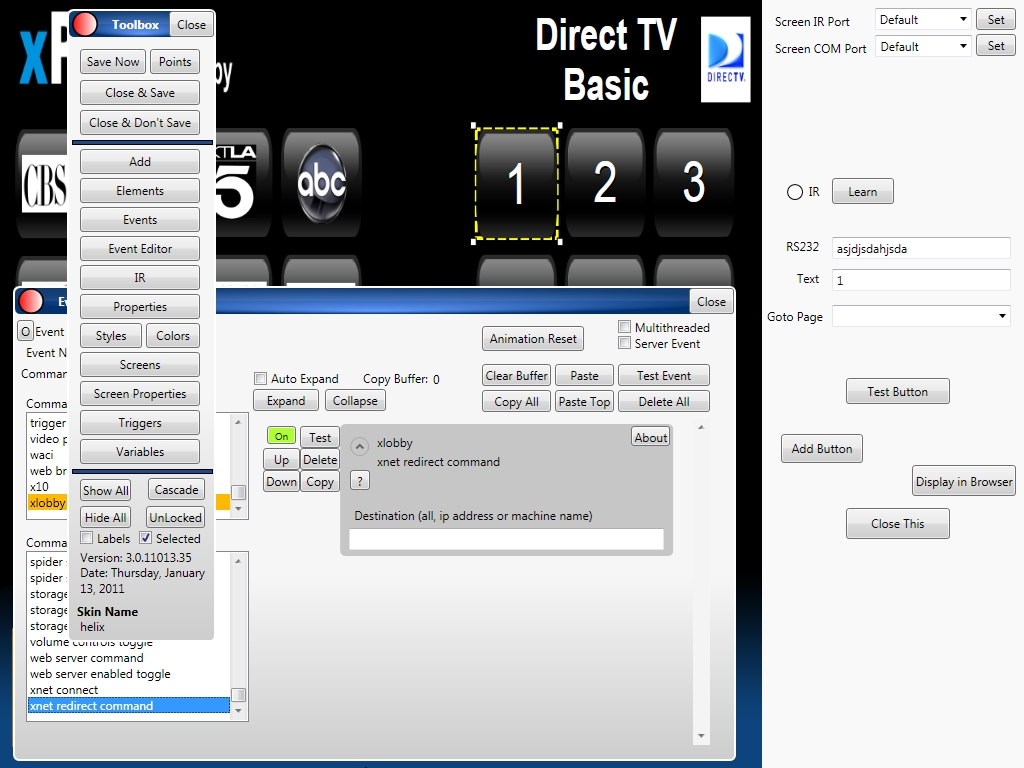Uncheck the Selected checkbox in Toolbox

click(146, 538)
